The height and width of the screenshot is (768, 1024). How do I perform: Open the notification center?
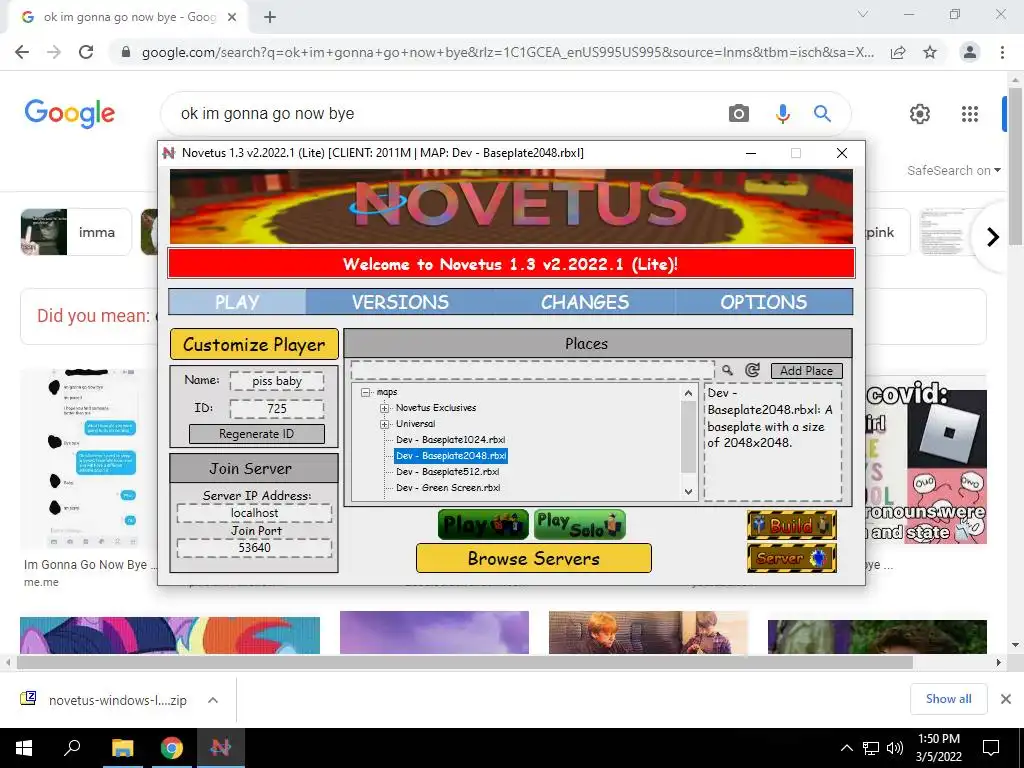pyautogui.click(x=991, y=748)
